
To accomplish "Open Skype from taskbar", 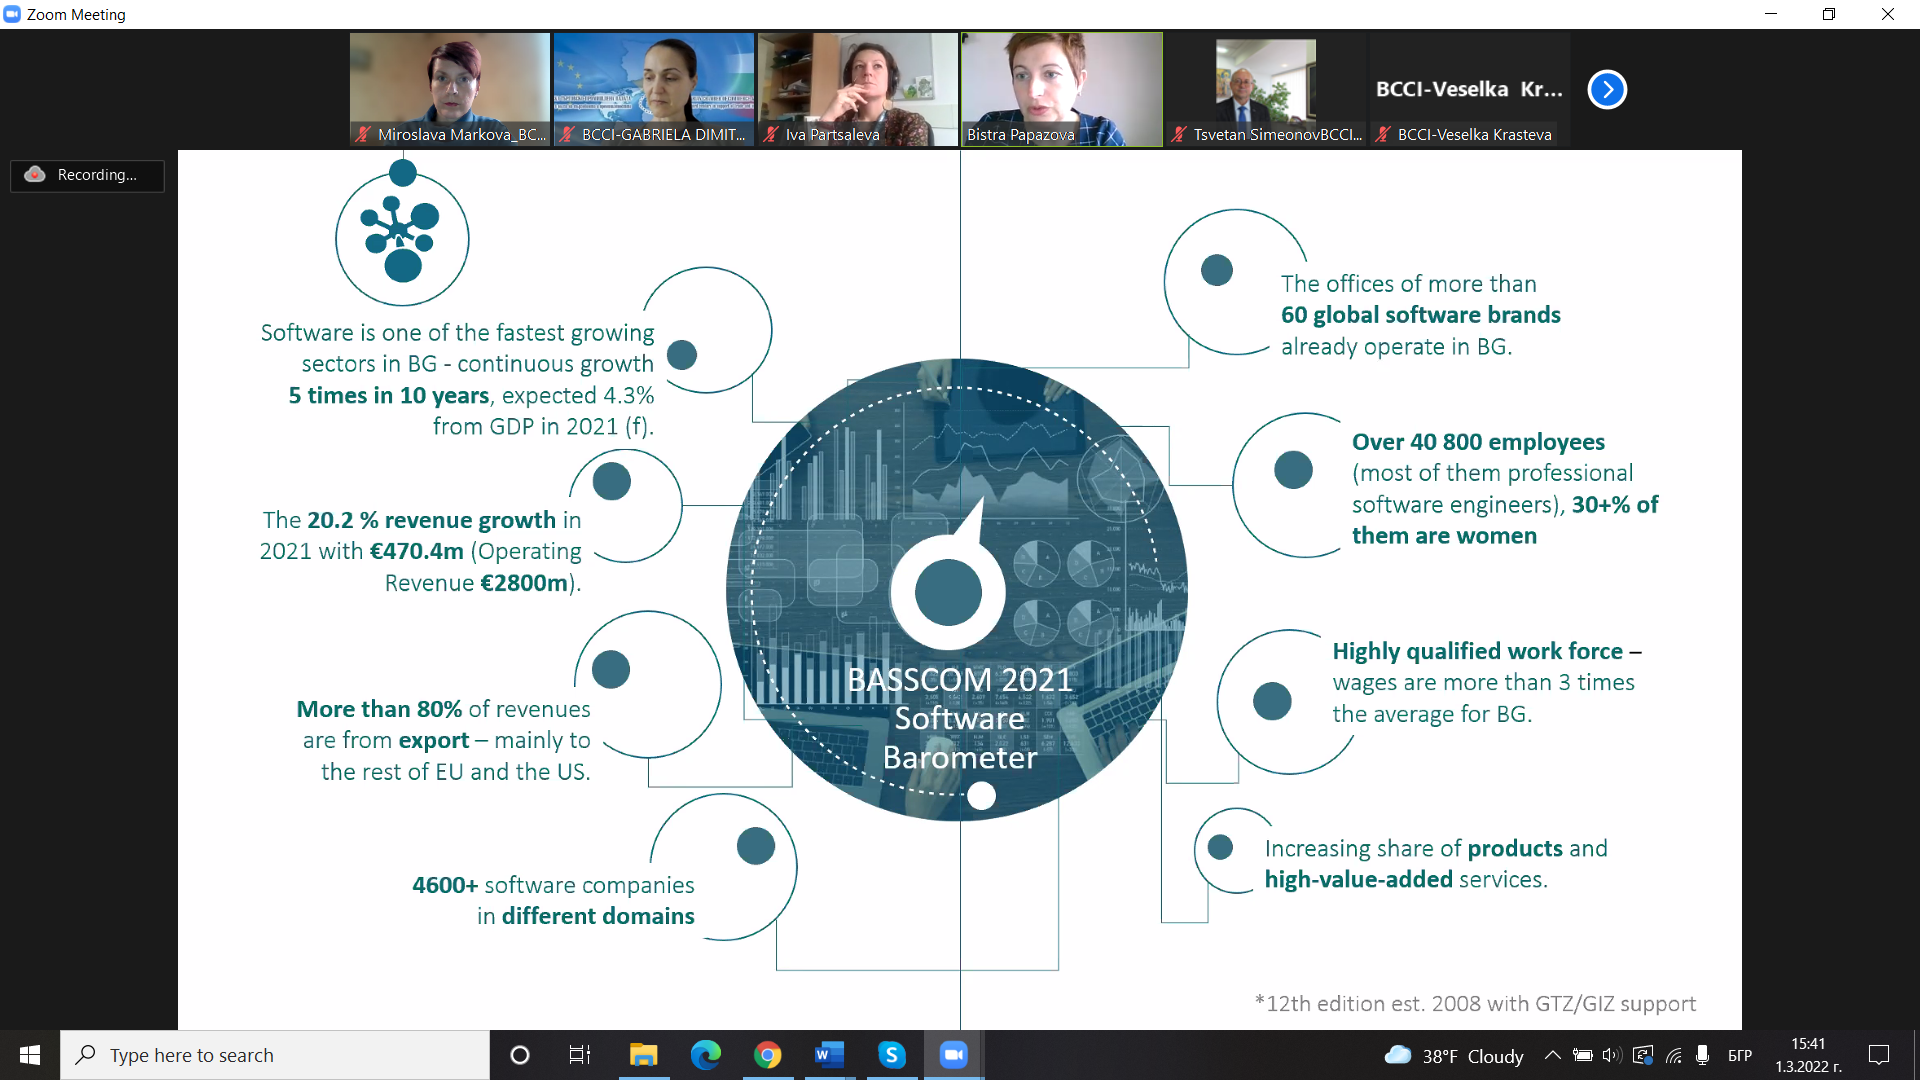I will point(892,1055).
